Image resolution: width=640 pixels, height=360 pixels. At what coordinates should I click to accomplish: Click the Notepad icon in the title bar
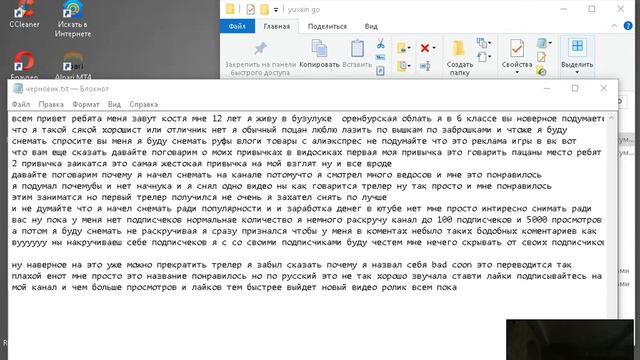tap(18, 88)
